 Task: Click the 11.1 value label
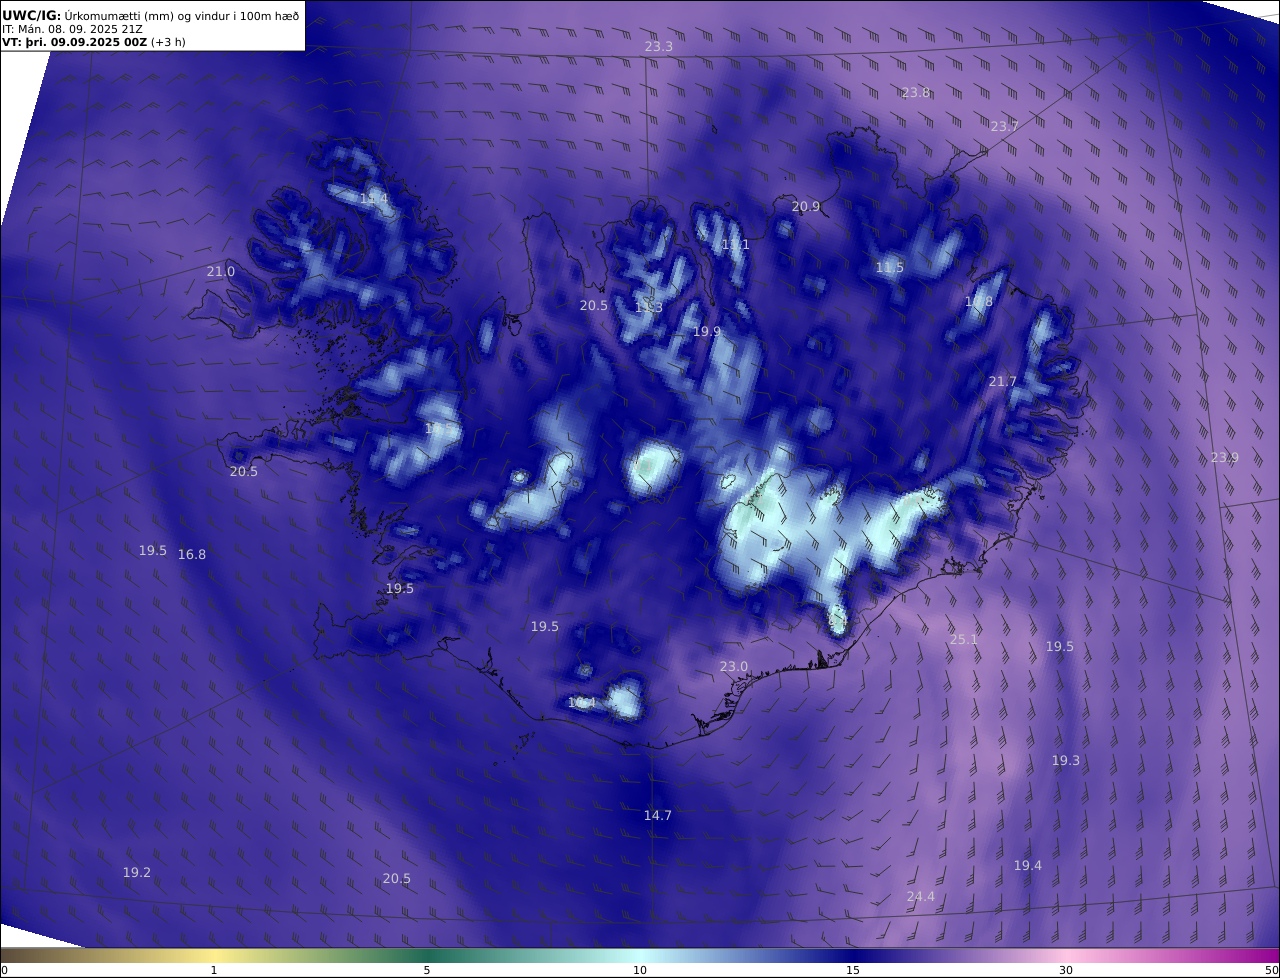pos(735,245)
